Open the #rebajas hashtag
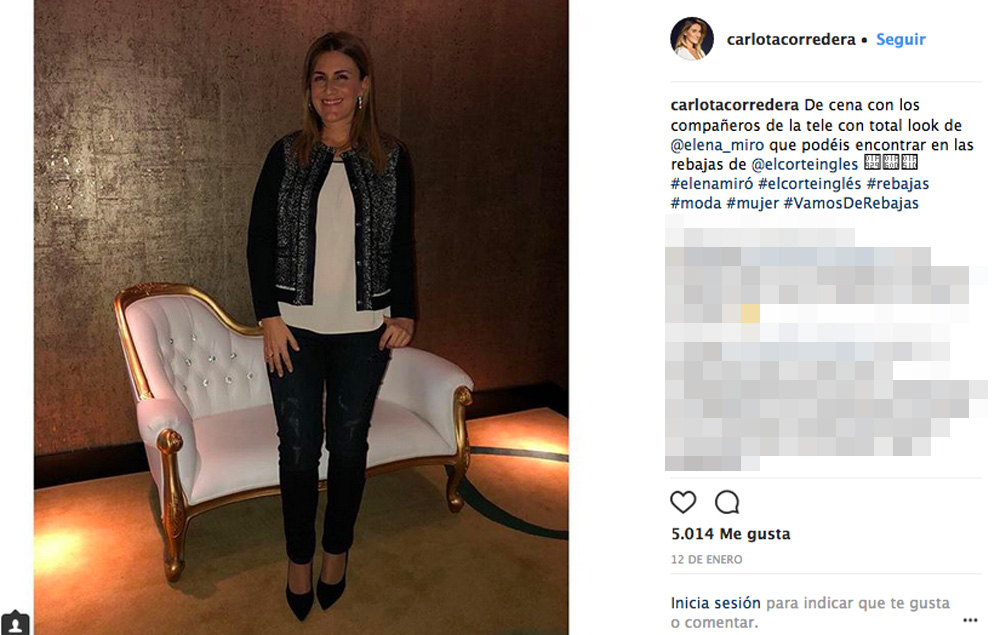 click(x=897, y=184)
